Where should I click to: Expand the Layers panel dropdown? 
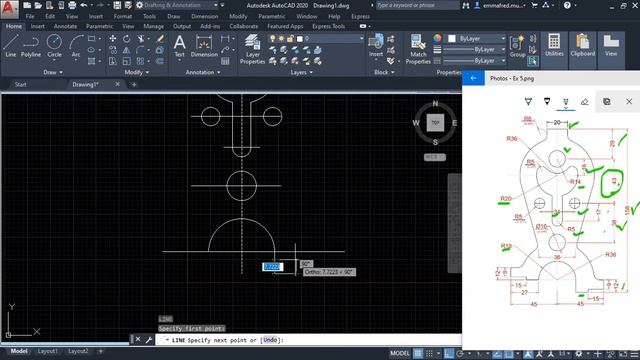[302, 72]
